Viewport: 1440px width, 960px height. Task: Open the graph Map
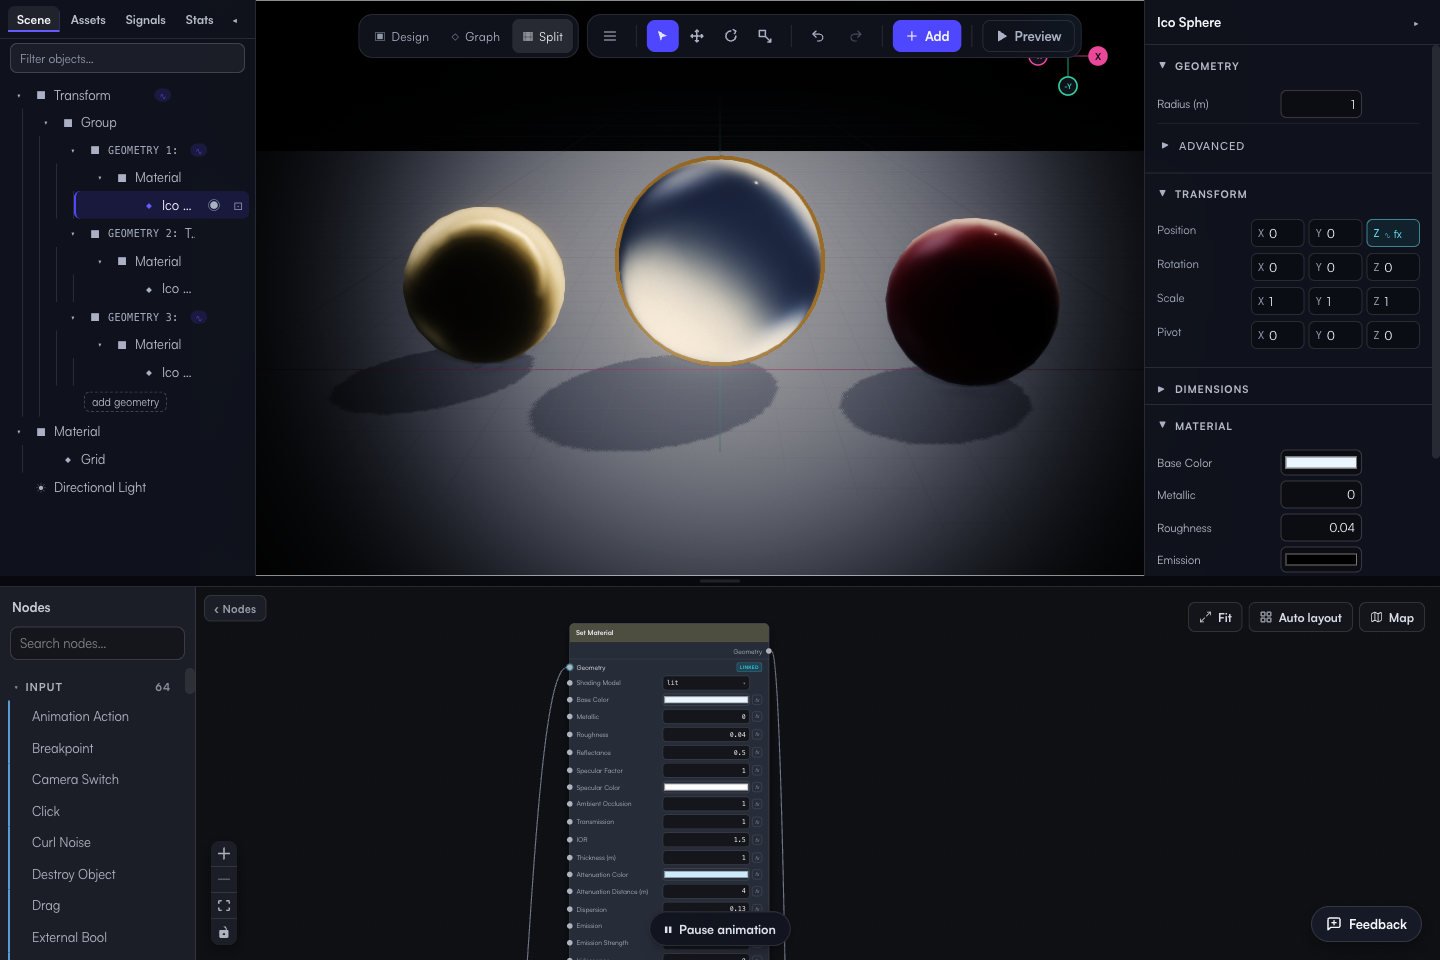tap(1392, 618)
